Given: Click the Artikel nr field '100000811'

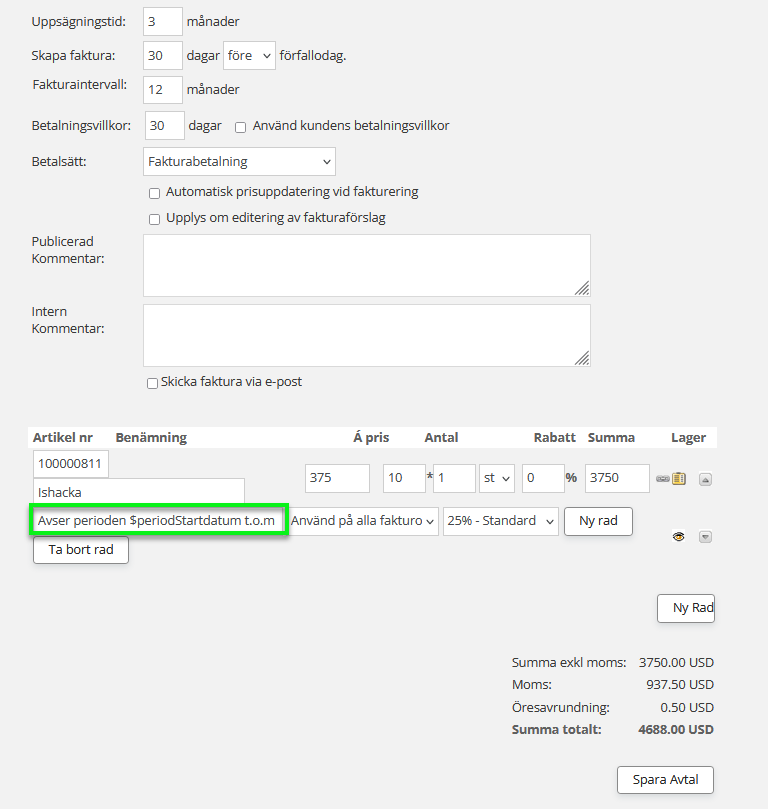Looking at the screenshot, I should coord(71,464).
